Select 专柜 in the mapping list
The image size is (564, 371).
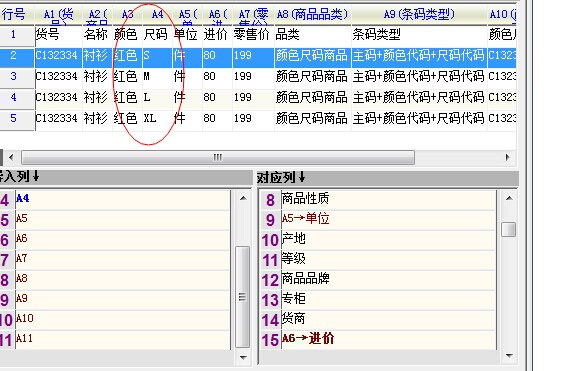coord(388,300)
